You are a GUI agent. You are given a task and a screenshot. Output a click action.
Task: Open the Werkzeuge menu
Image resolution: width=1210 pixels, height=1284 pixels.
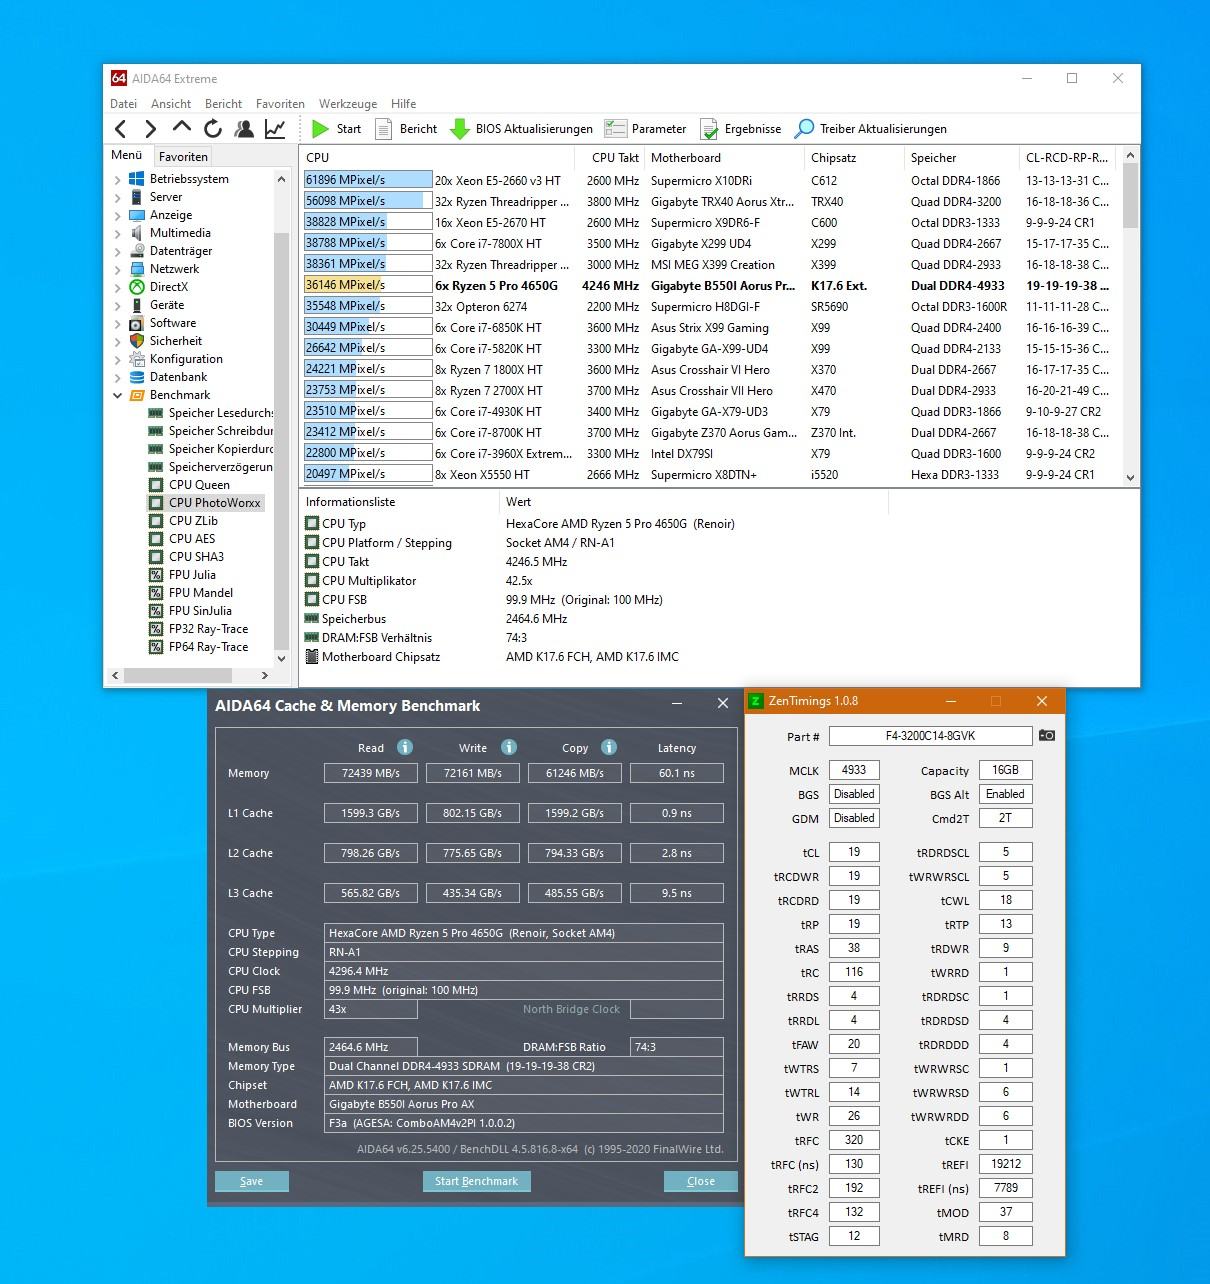(x=348, y=104)
